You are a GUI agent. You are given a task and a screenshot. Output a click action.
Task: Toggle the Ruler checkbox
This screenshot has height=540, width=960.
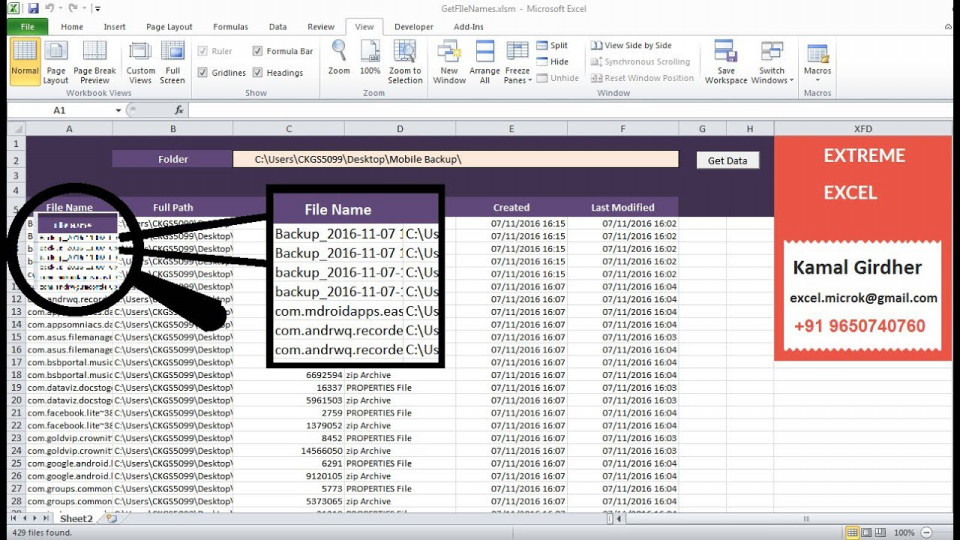[203, 51]
